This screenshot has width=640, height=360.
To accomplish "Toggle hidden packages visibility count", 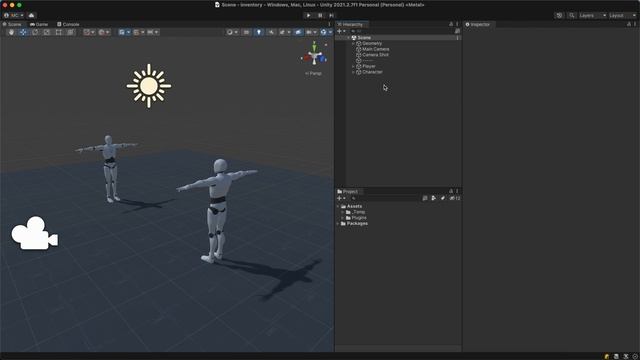I will click(455, 198).
